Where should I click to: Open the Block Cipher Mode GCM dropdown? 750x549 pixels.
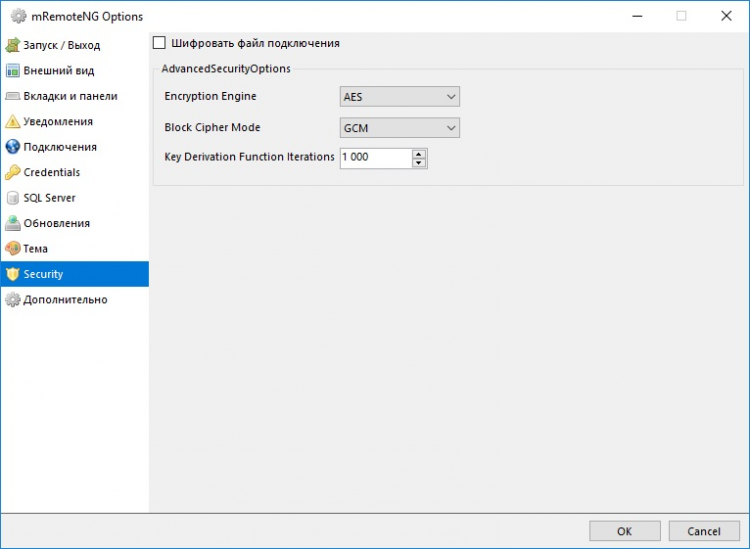click(400, 128)
